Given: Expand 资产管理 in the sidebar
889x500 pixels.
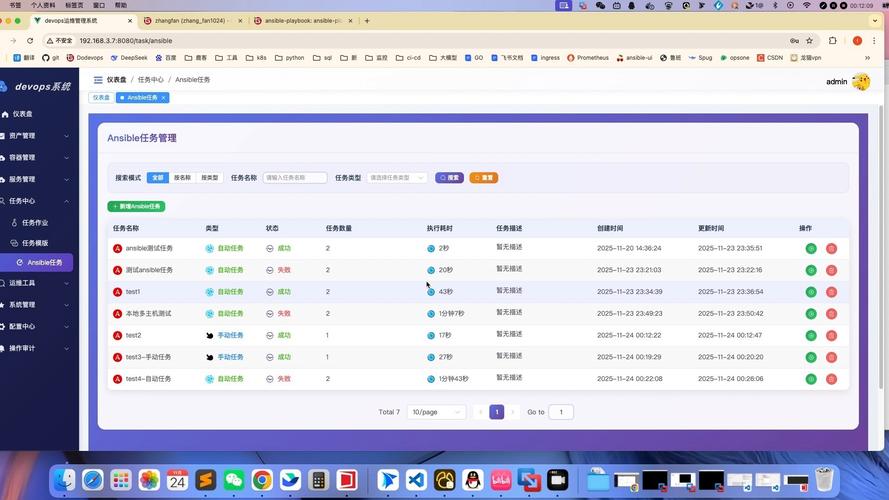Looking at the screenshot, I should 37,136.
